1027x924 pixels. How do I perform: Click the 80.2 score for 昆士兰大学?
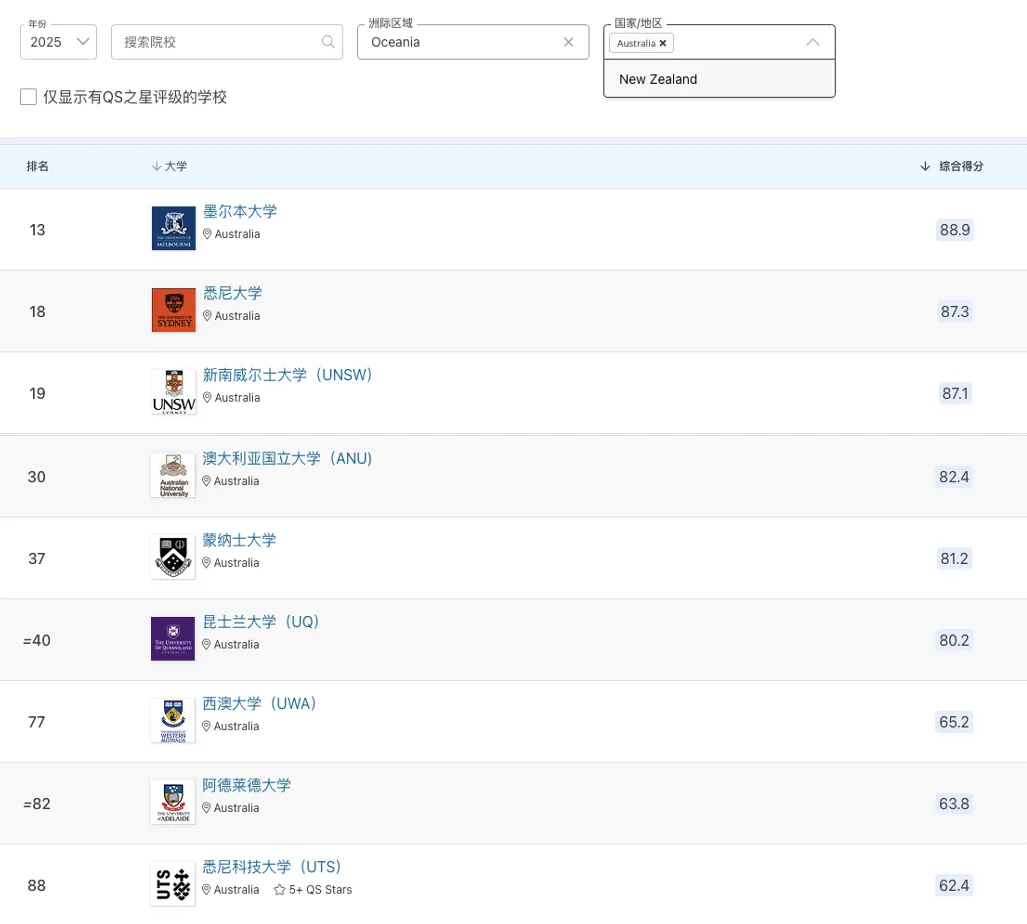click(954, 640)
